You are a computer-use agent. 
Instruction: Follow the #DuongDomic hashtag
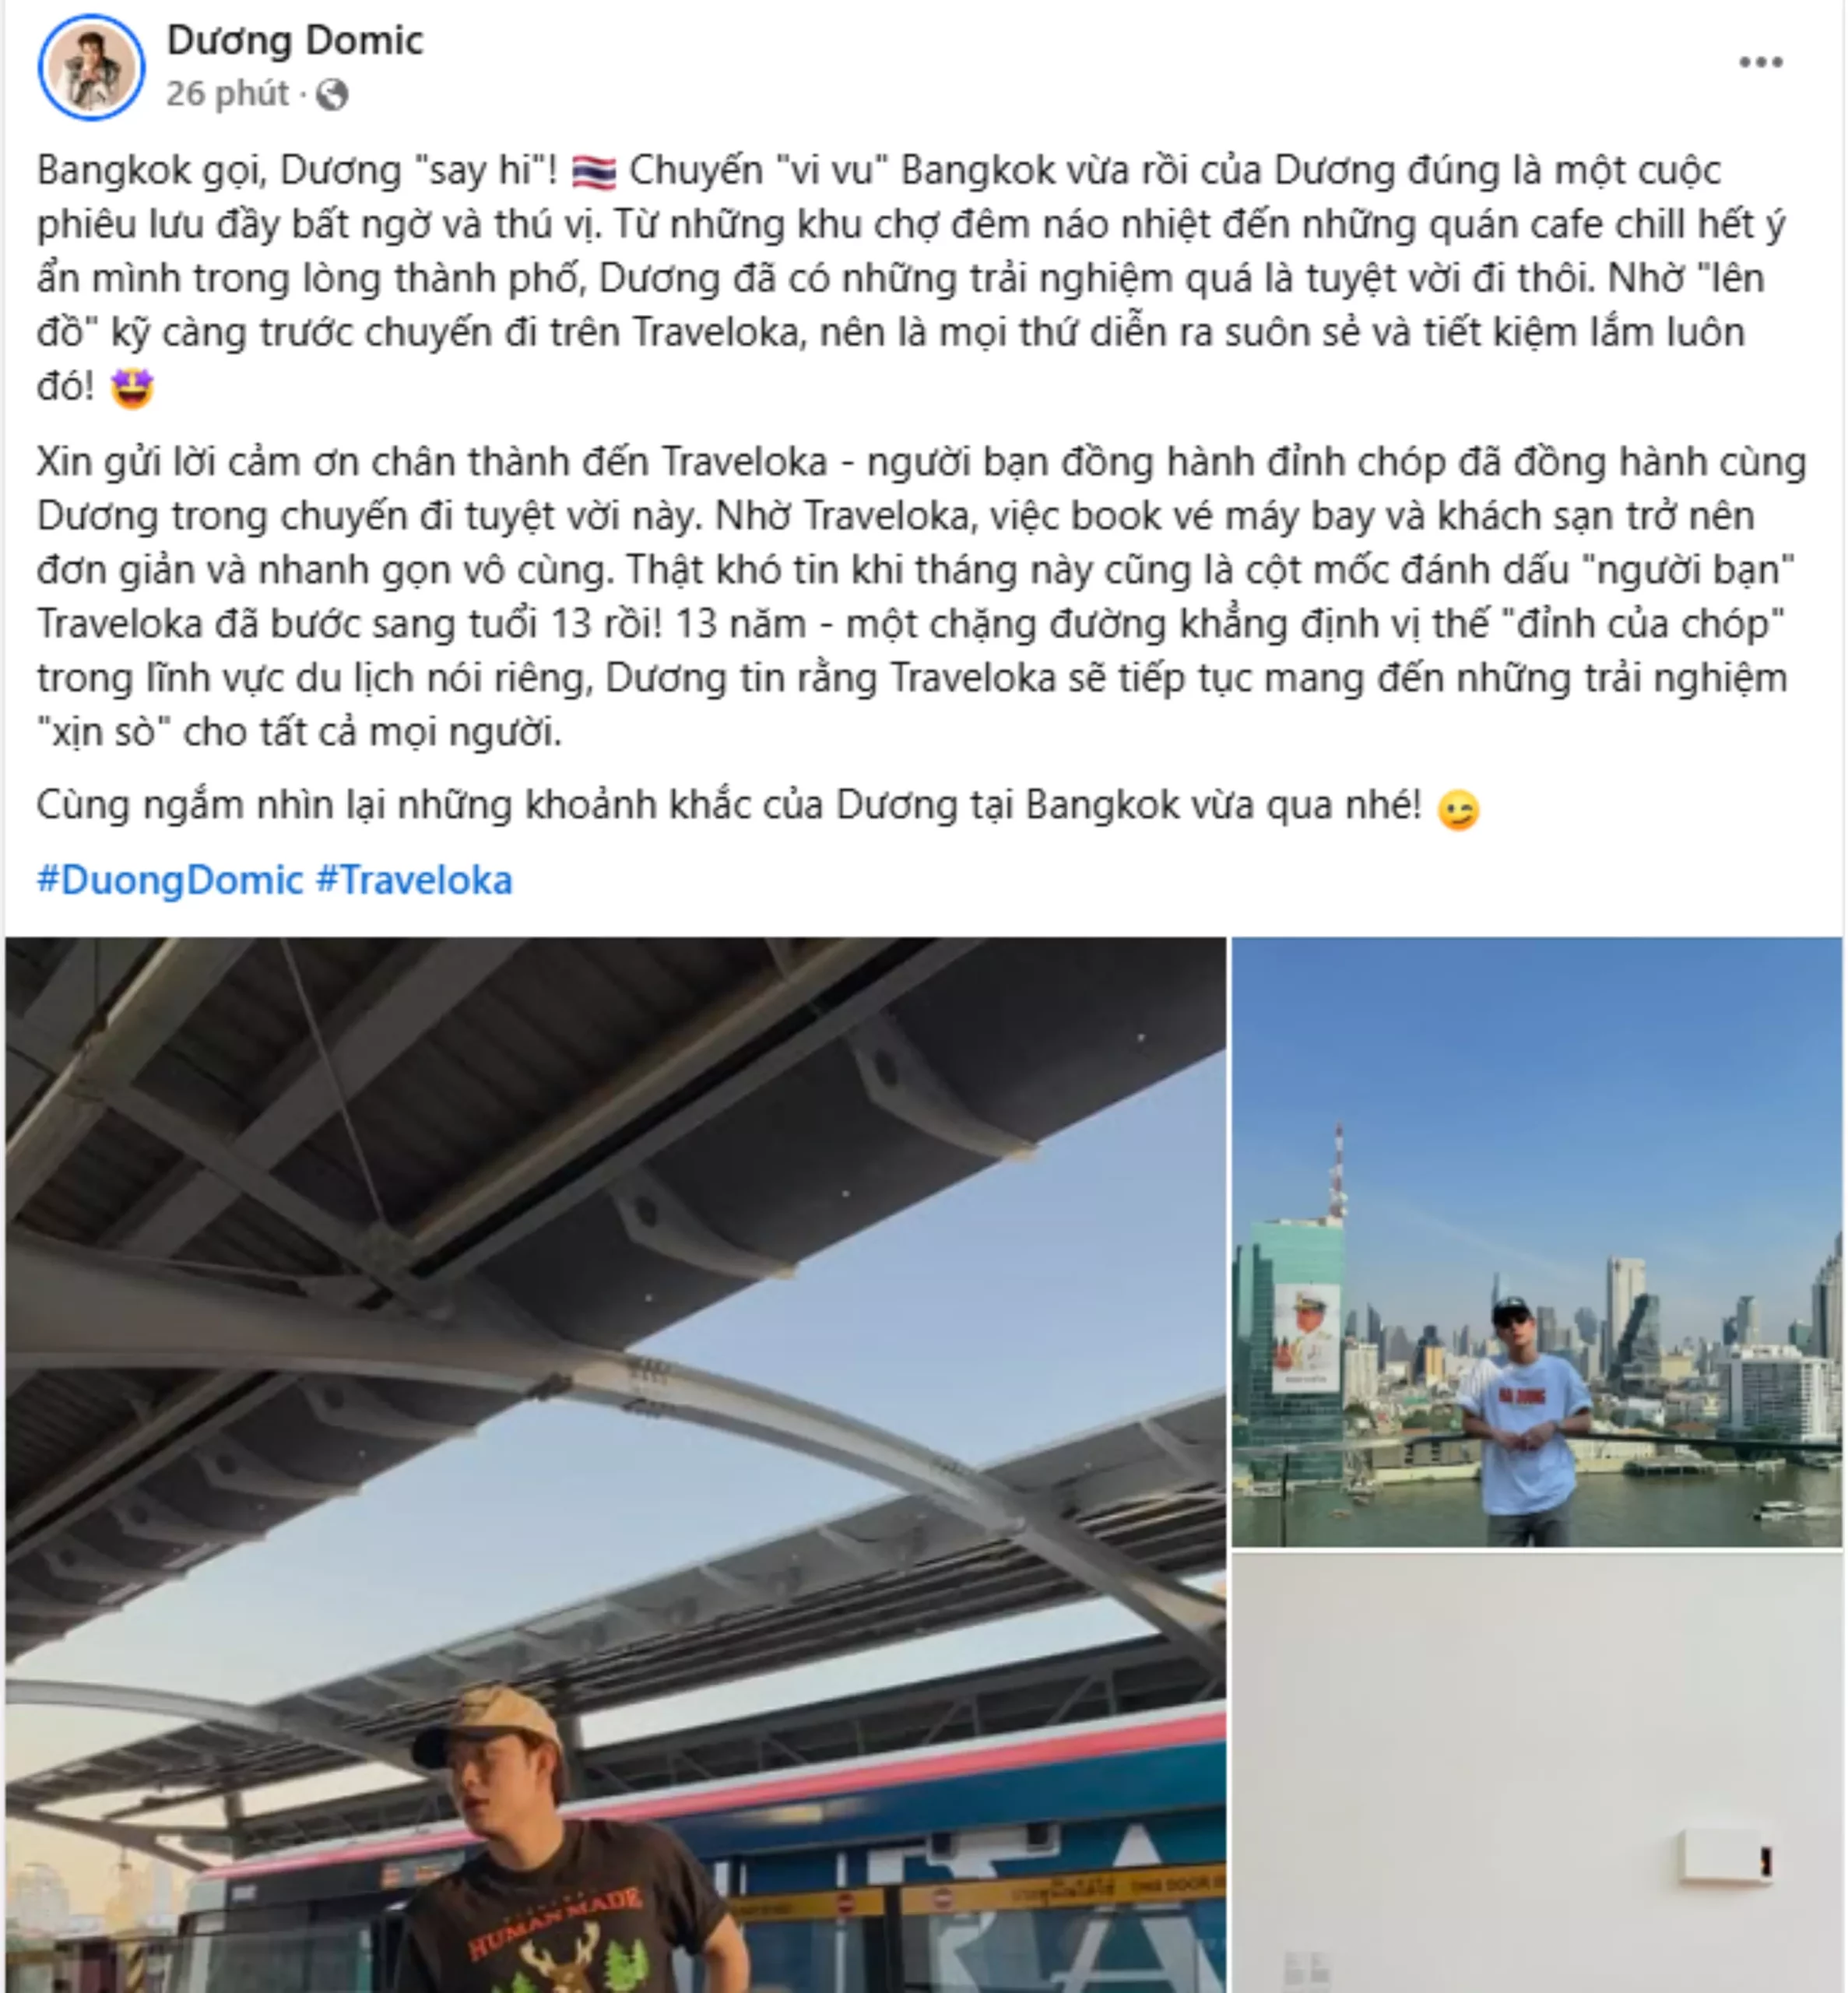click(x=169, y=880)
